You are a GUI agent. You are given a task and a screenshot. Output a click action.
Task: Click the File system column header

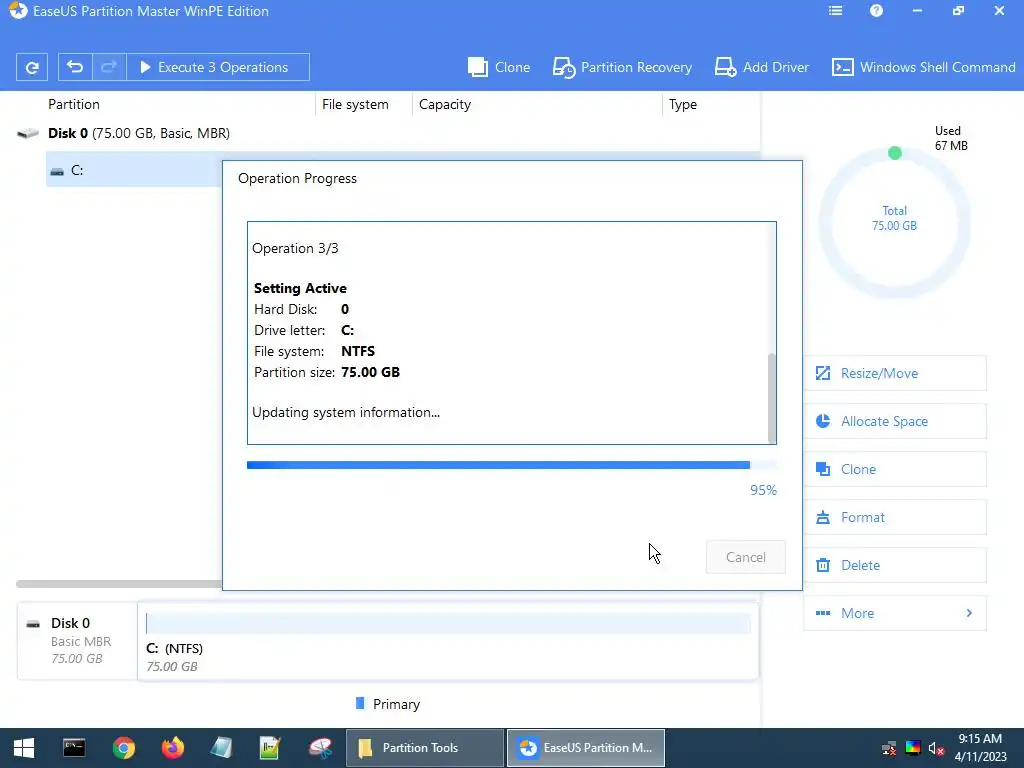click(x=355, y=104)
